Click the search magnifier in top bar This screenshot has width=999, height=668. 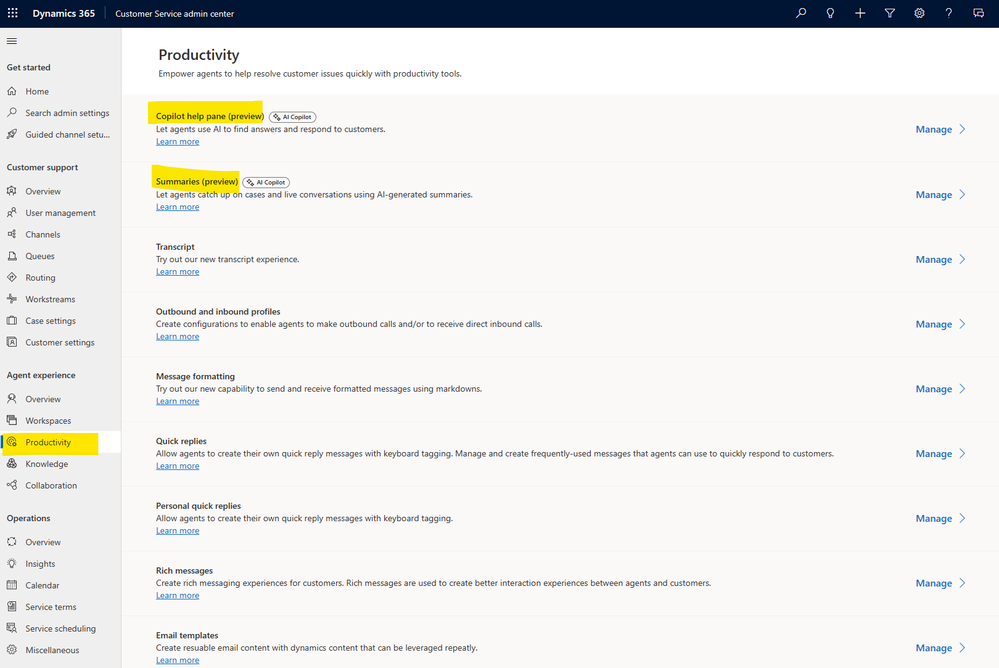coord(801,13)
